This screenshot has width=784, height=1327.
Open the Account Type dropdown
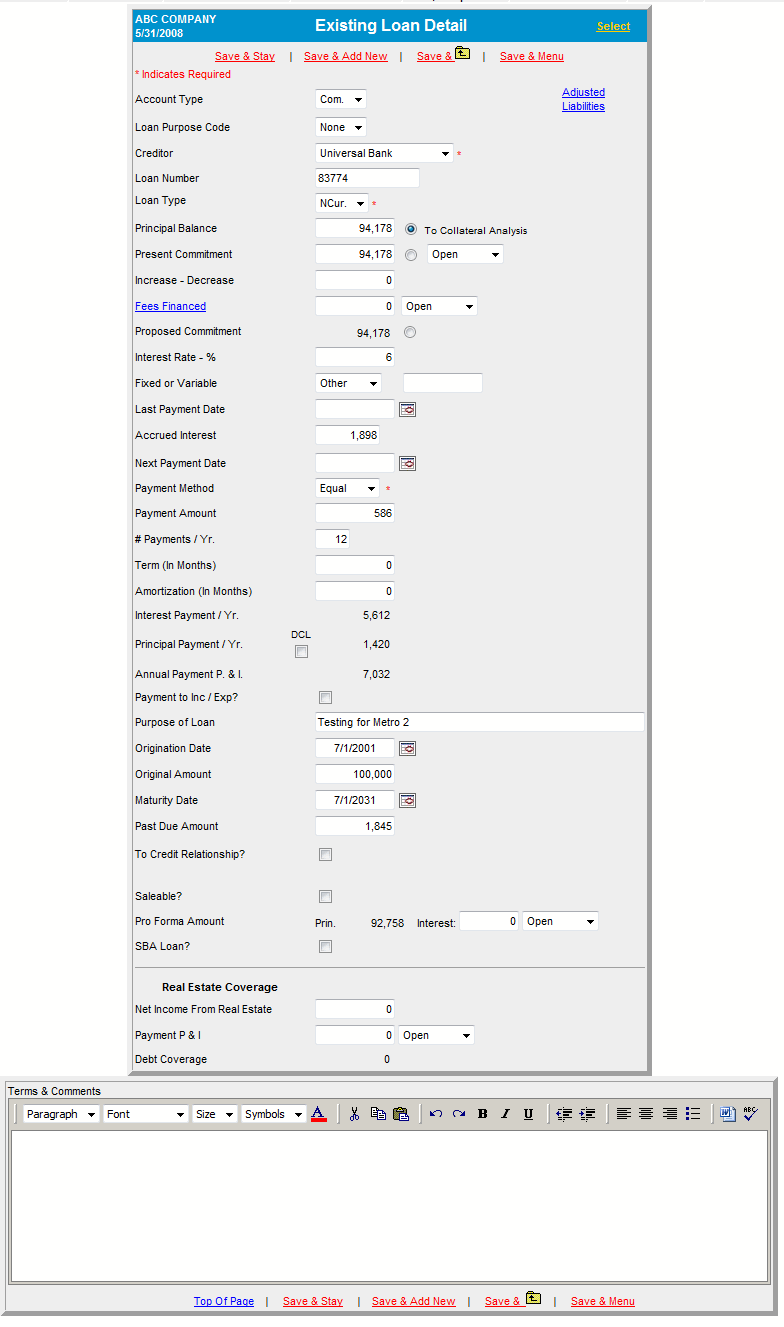click(x=341, y=99)
